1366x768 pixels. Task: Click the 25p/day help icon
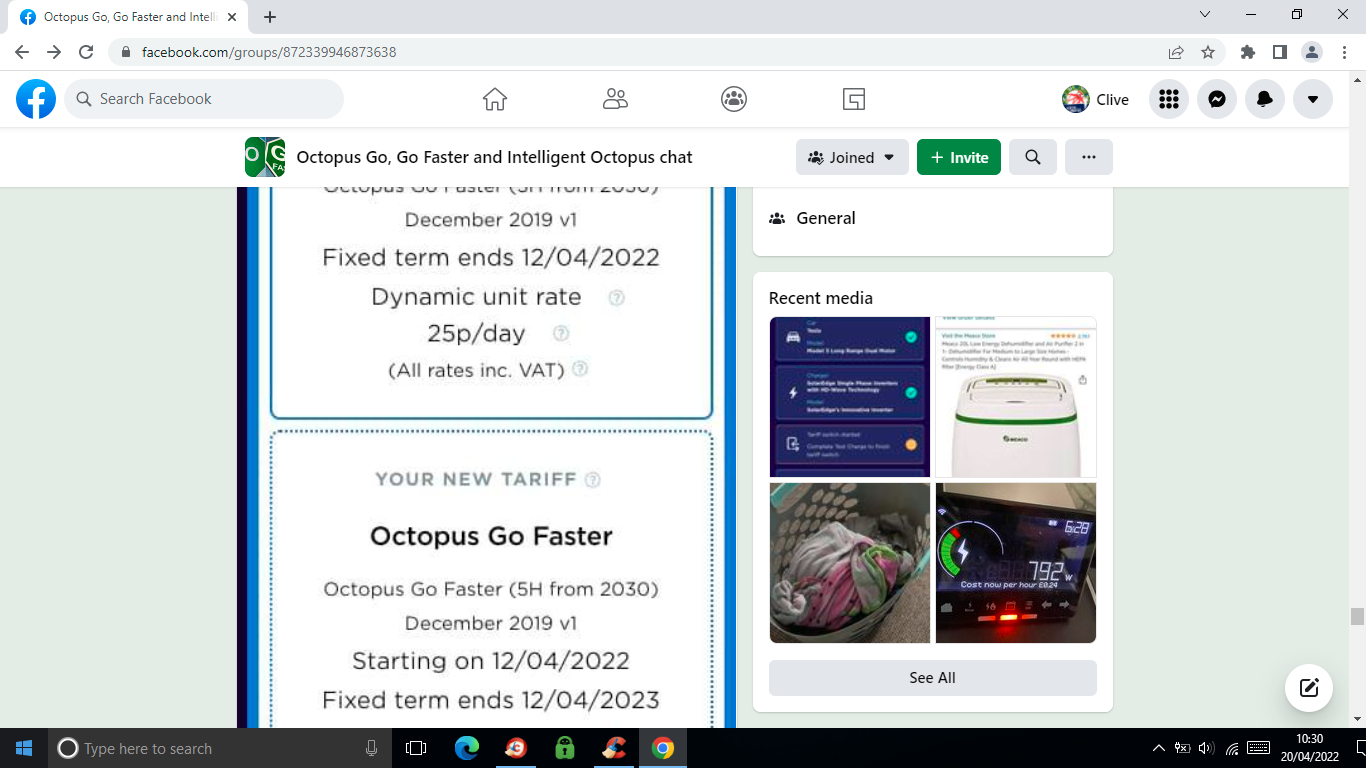point(562,333)
